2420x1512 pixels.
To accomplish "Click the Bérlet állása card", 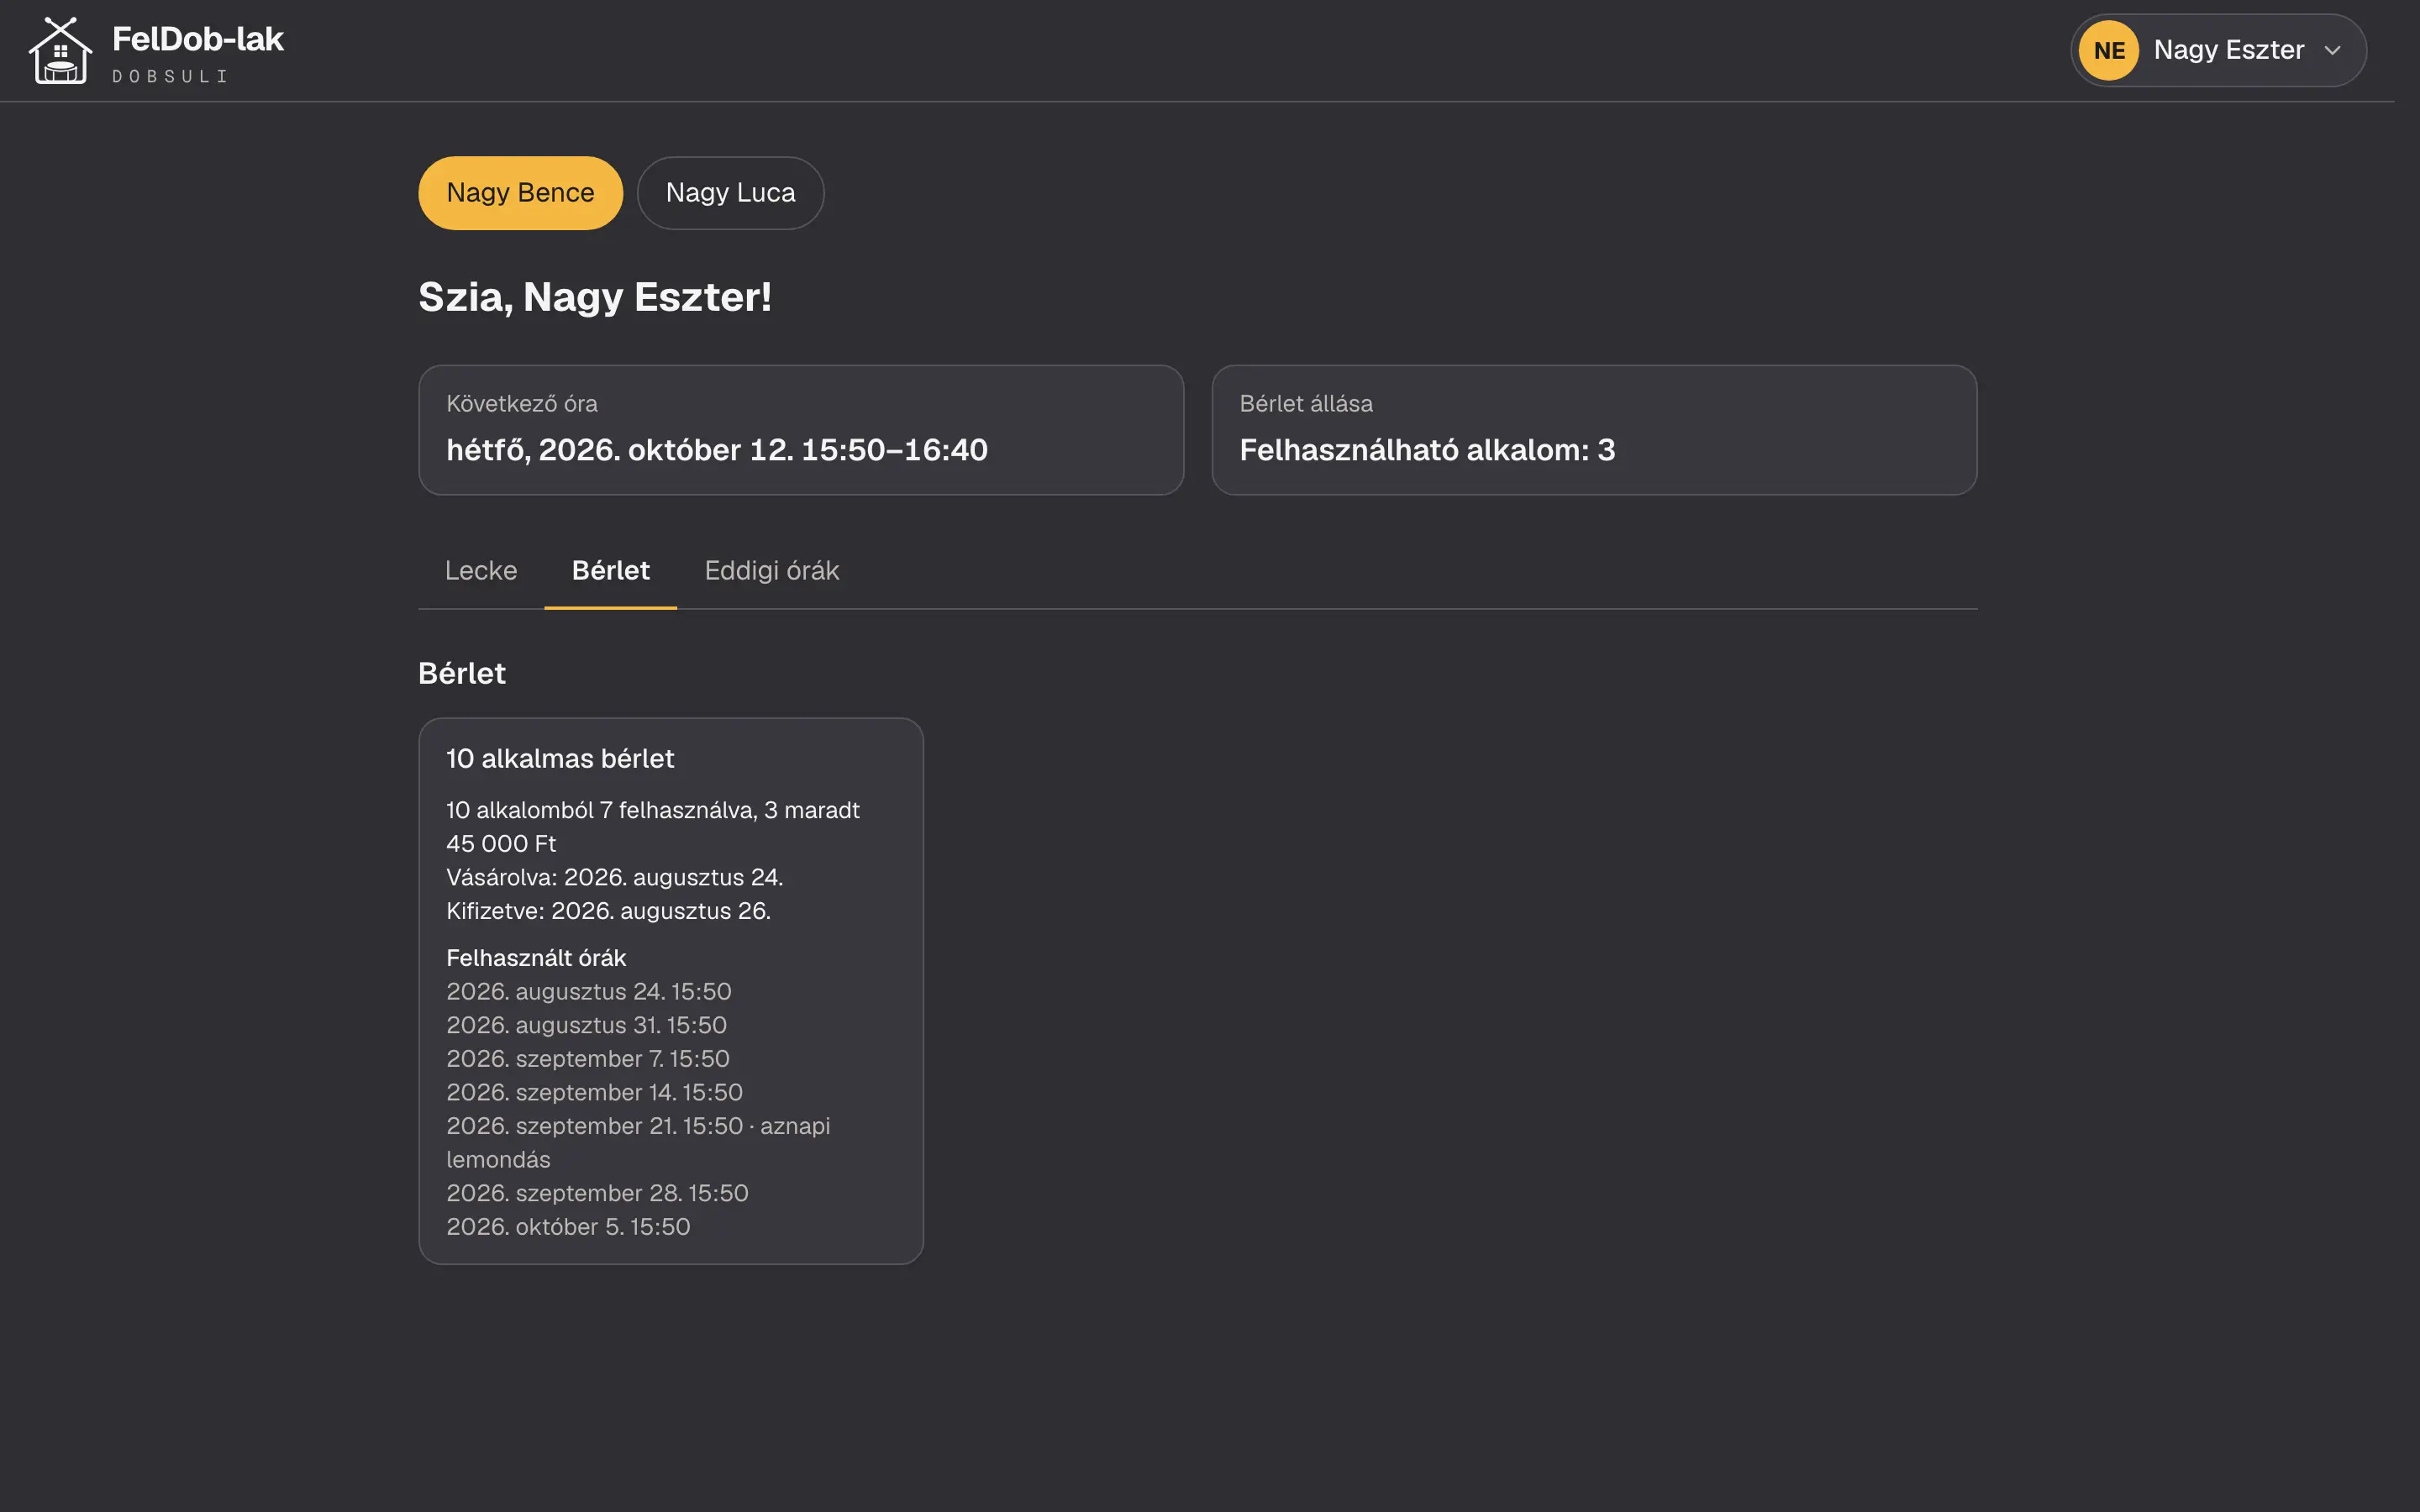I will click(x=1594, y=430).
